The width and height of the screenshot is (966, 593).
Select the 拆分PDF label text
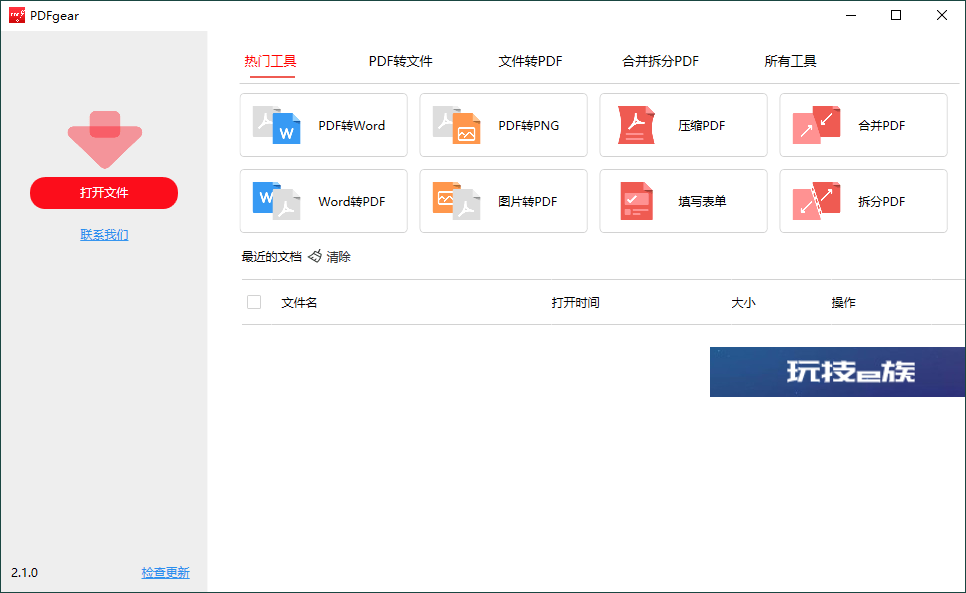pos(882,201)
